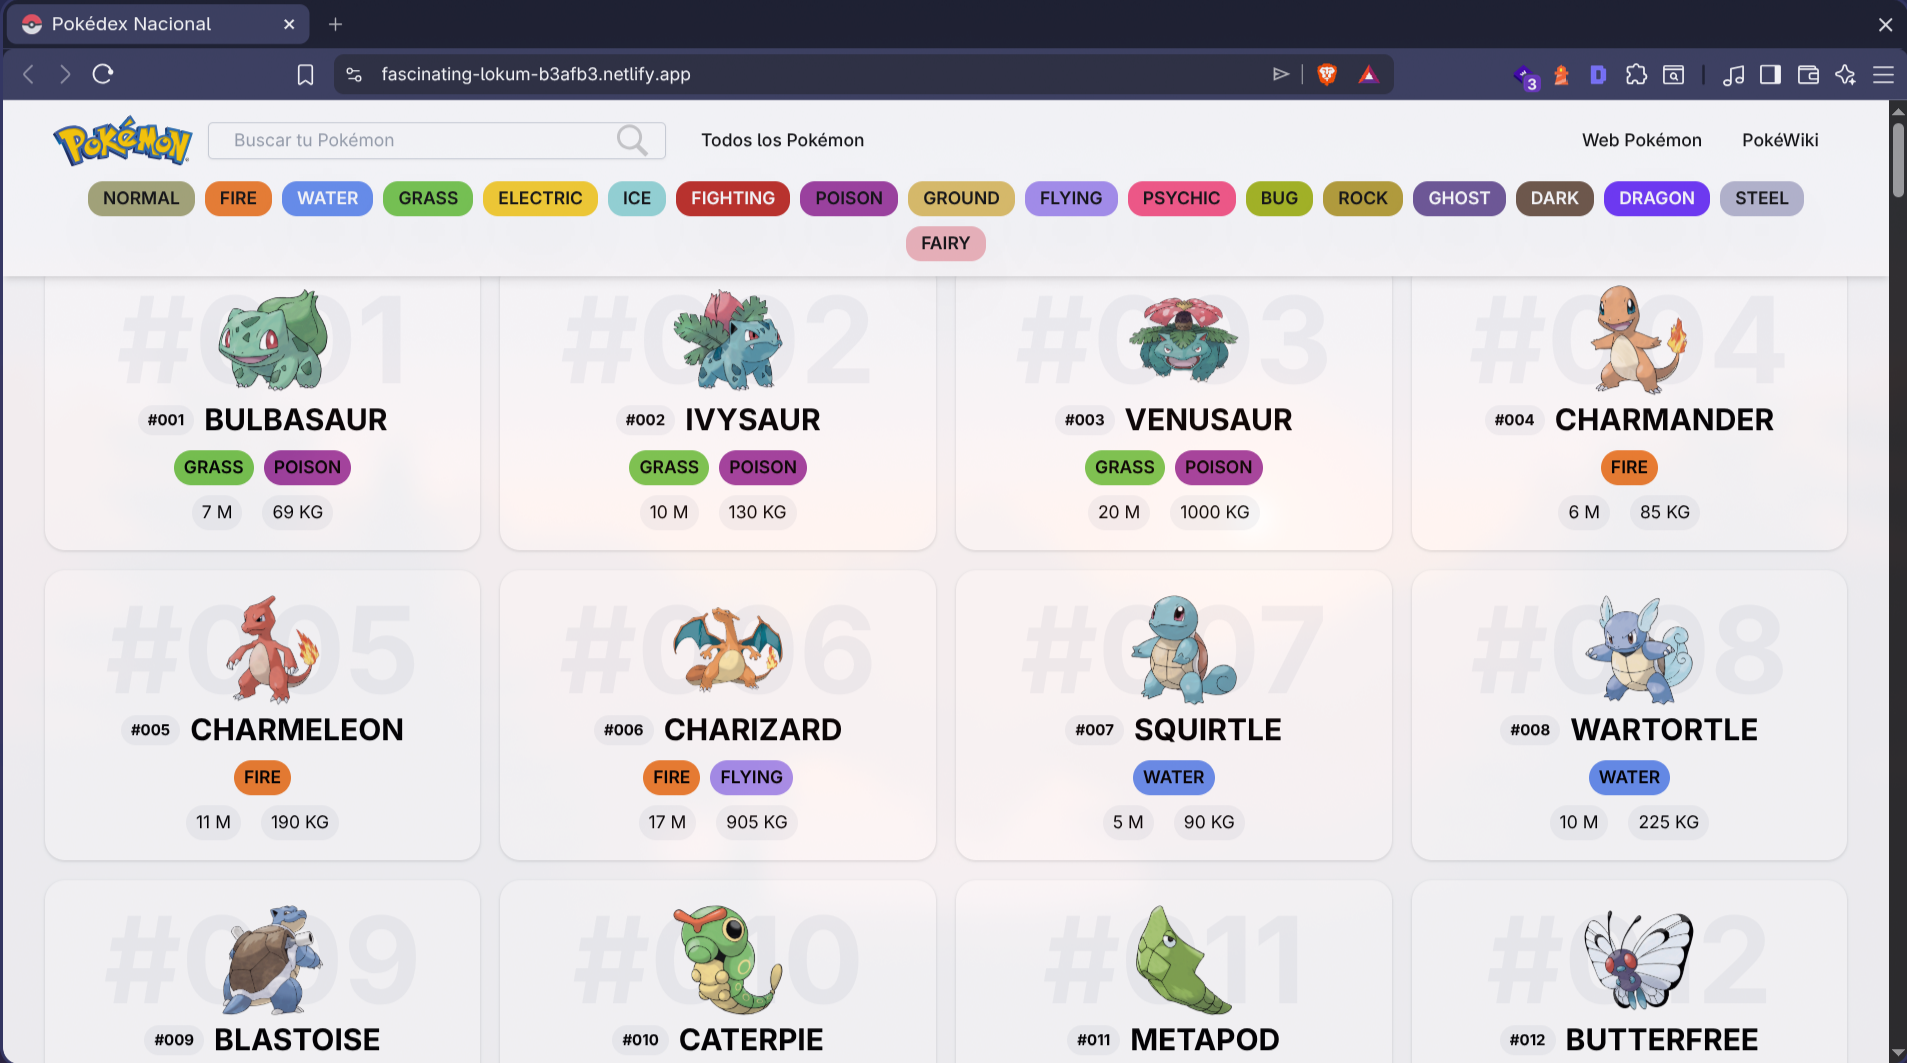The image size is (1907, 1063).
Task: Open the Ivysaur image
Action: coord(727,339)
